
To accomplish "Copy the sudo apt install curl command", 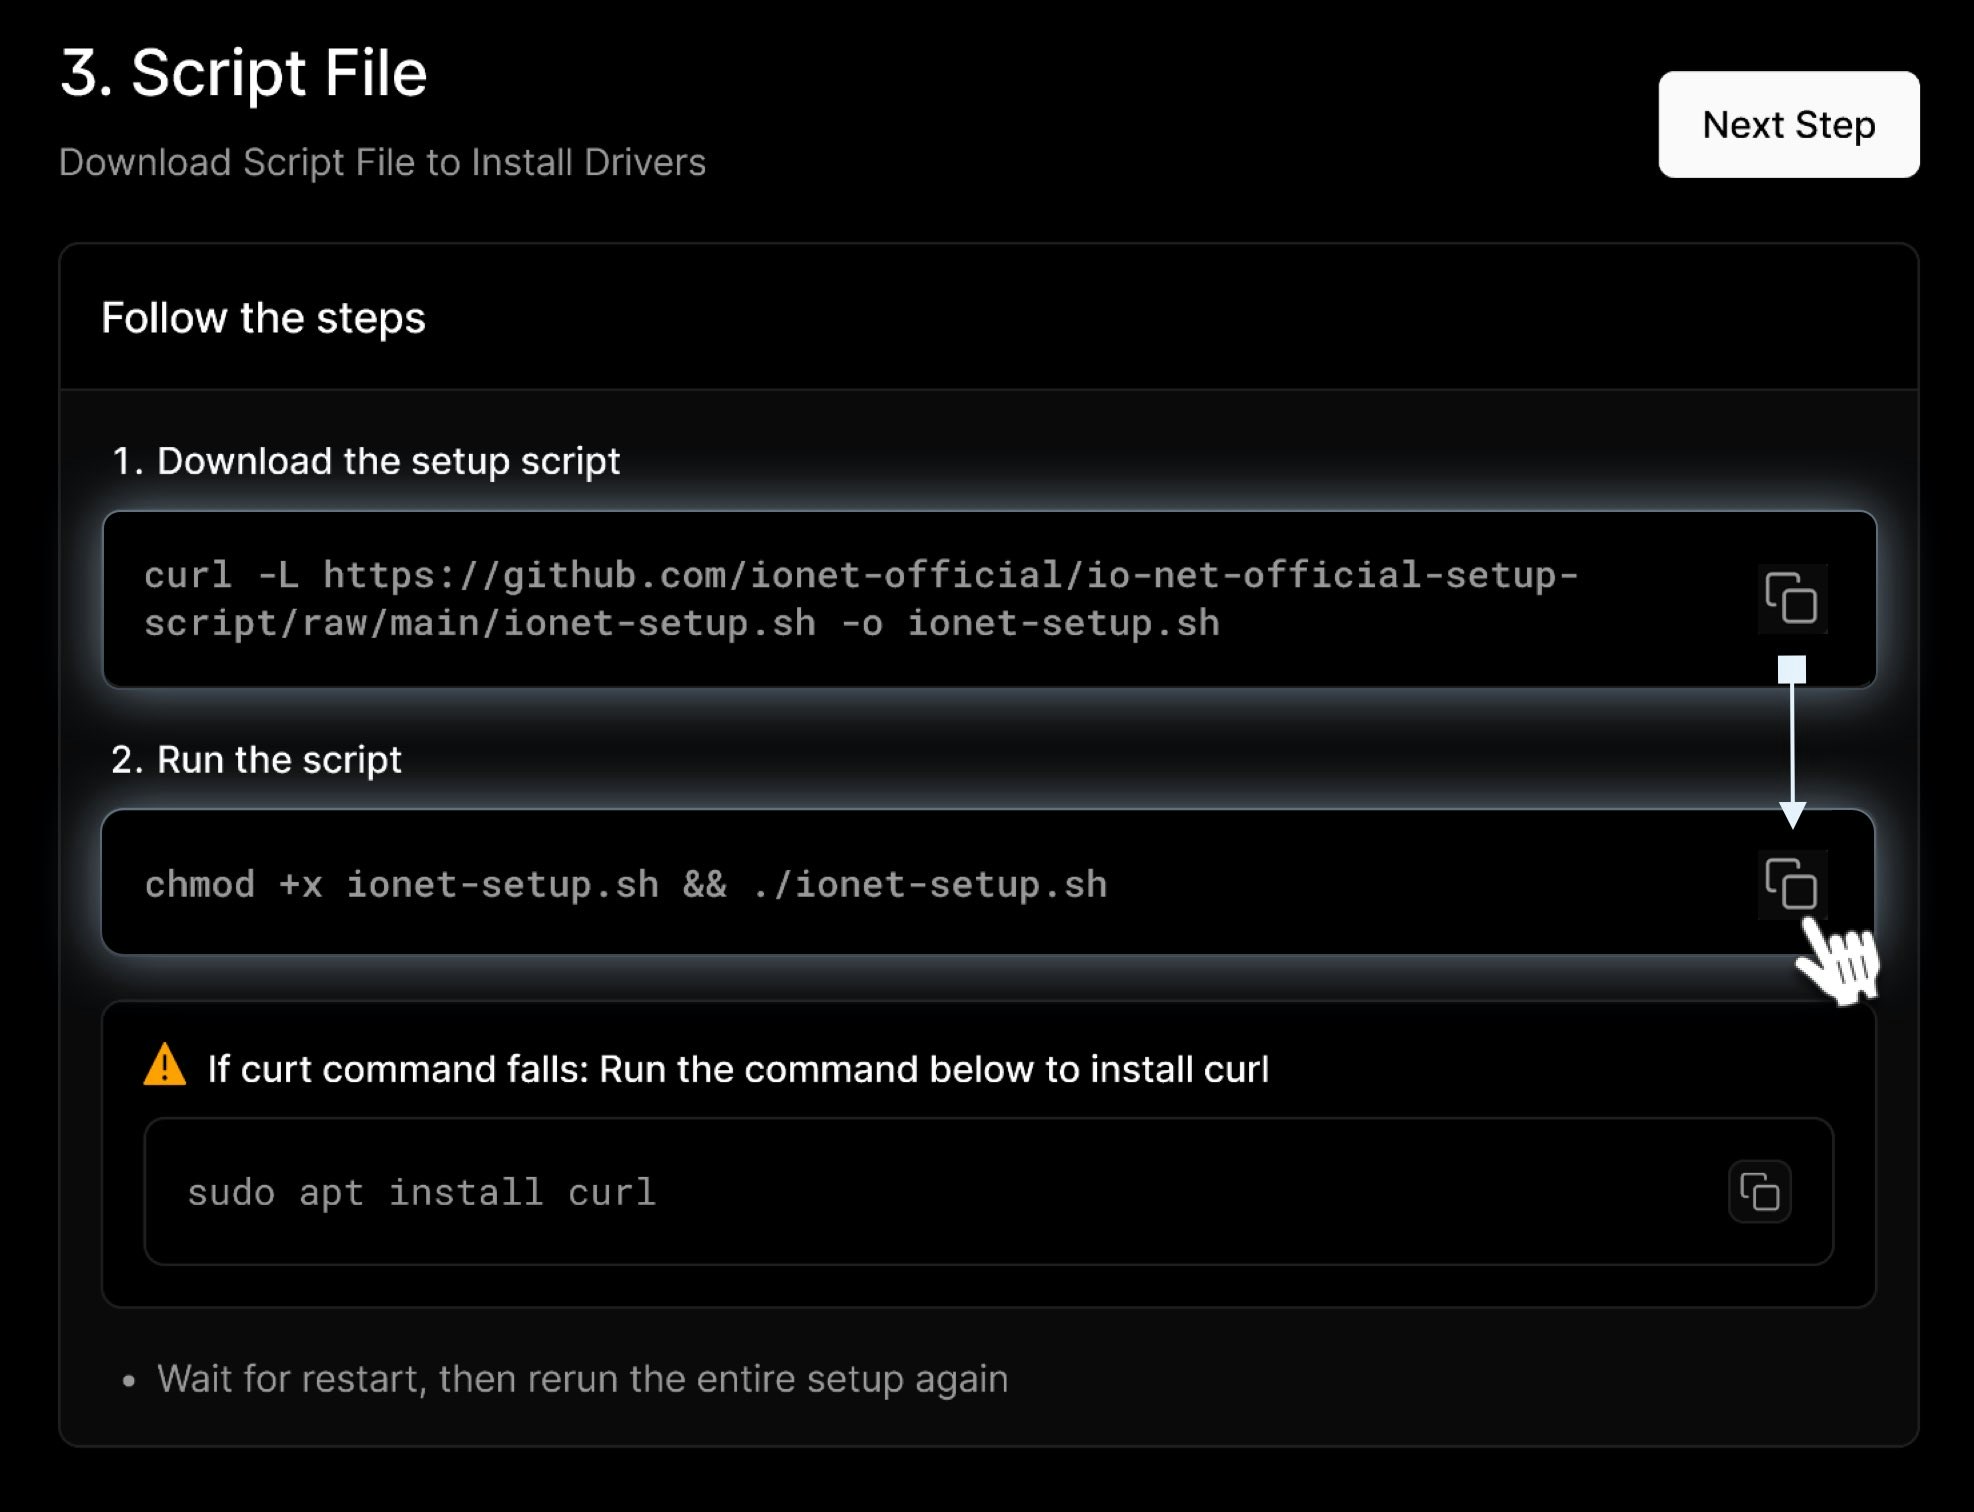I will [x=1759, y=1192].
